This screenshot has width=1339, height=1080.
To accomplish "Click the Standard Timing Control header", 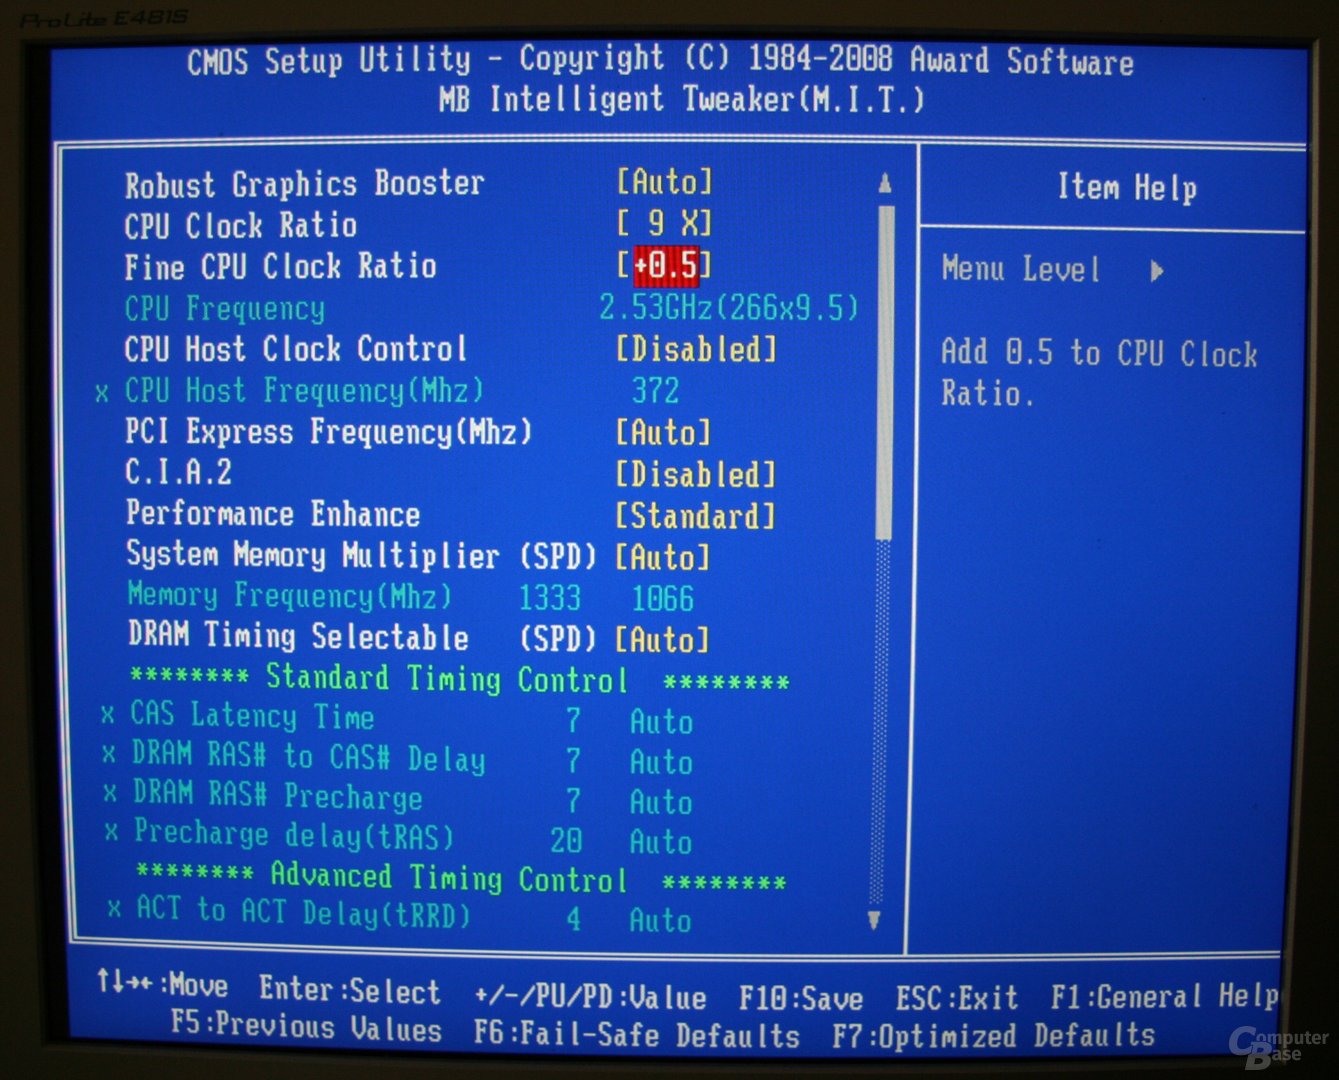I will click(459, 679).
